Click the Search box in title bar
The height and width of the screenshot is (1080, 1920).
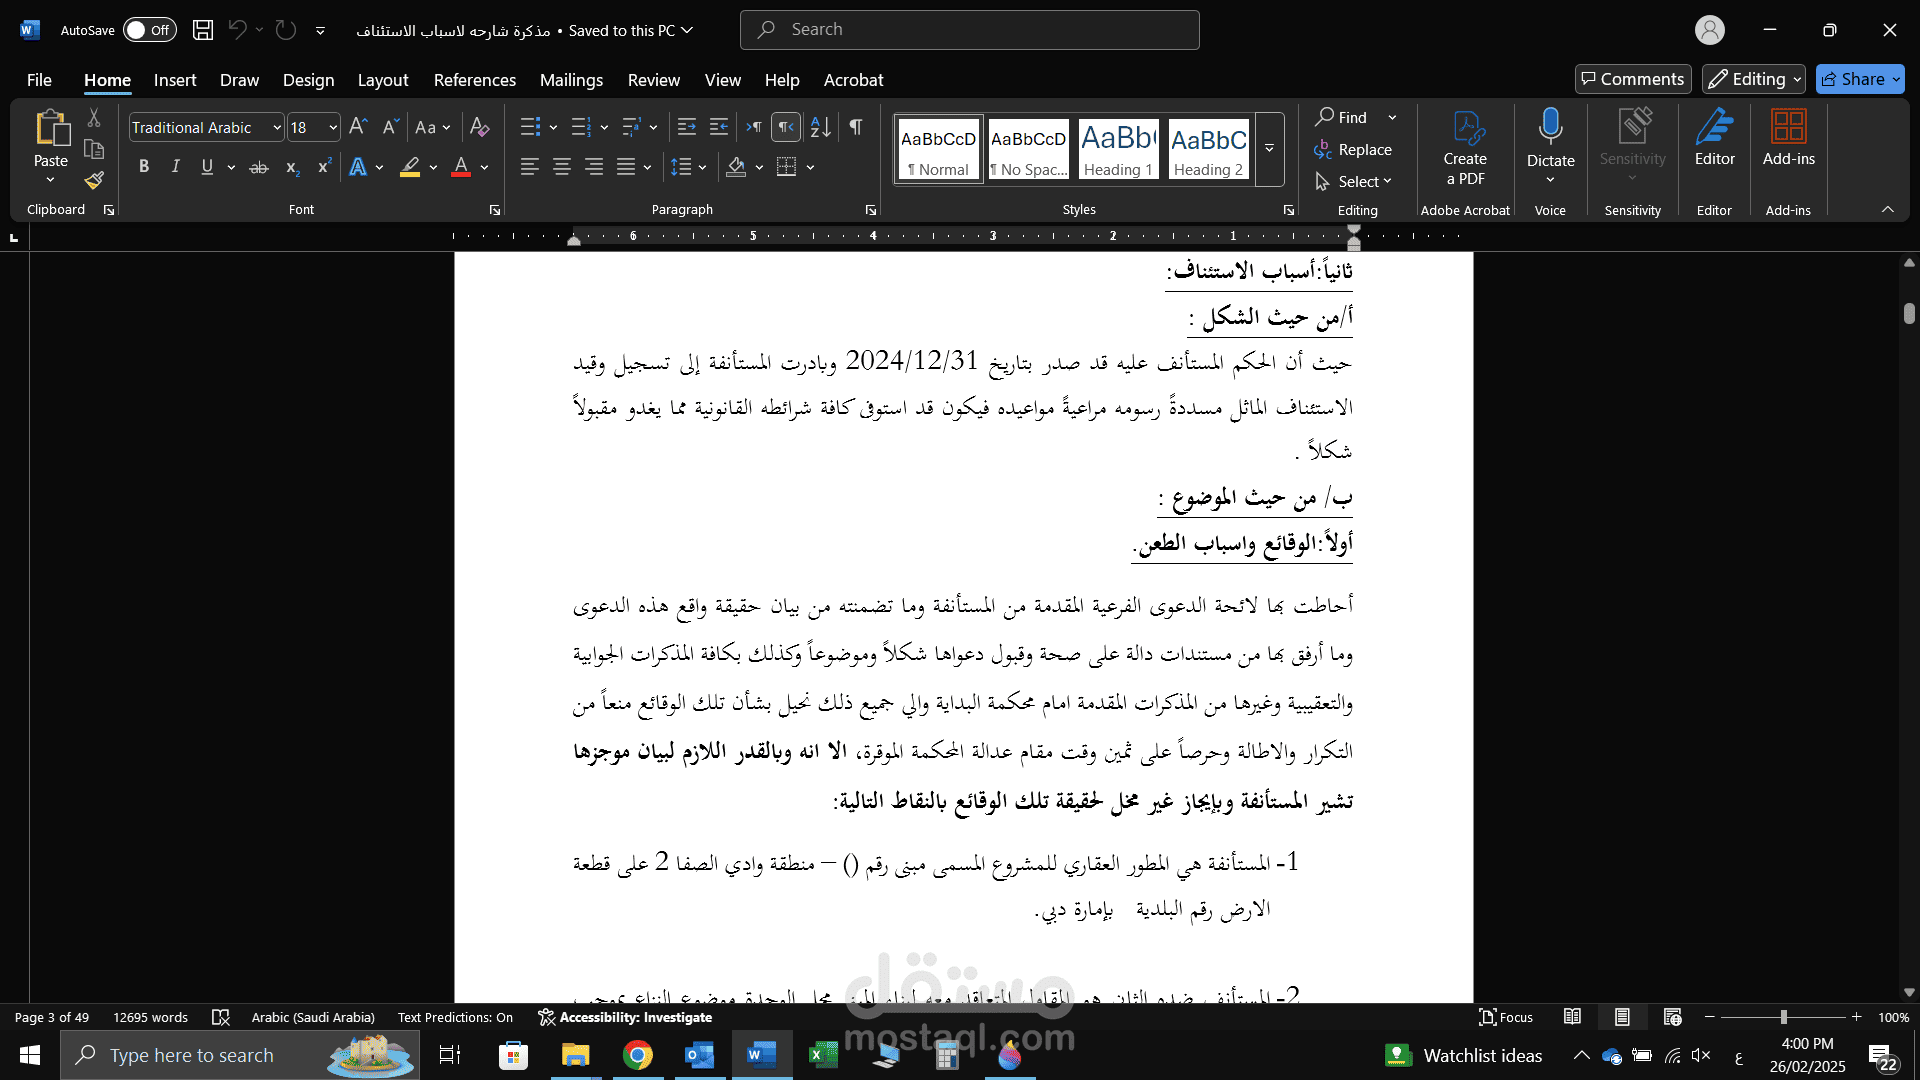969,30
